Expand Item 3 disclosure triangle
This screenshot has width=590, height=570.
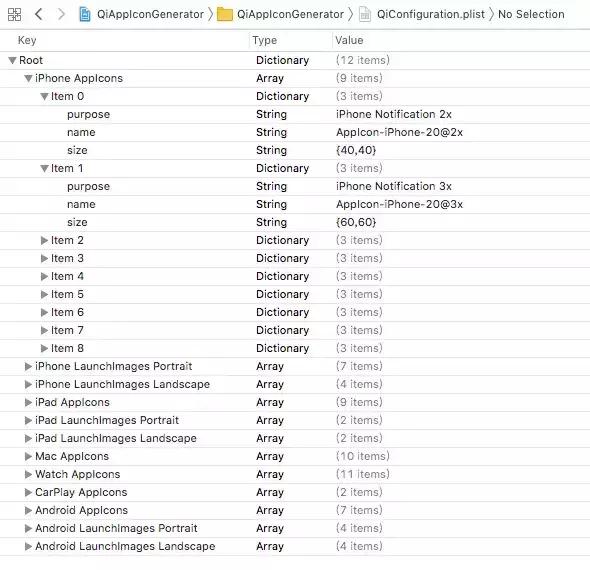point(44,258)
